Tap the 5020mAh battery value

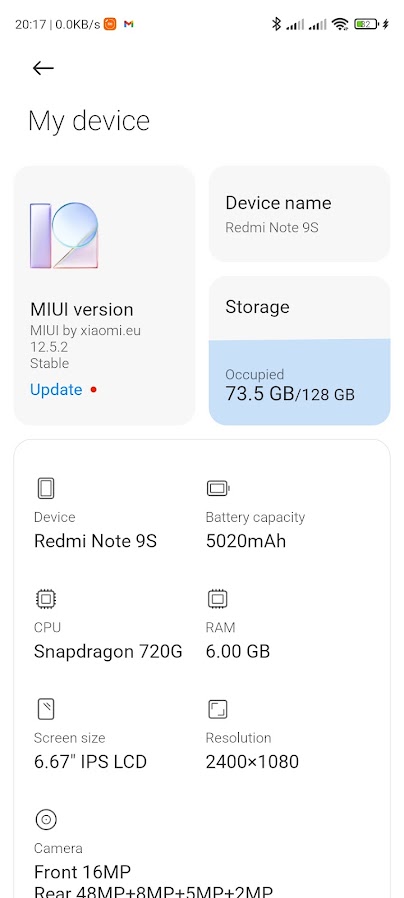tap(246, 541)
